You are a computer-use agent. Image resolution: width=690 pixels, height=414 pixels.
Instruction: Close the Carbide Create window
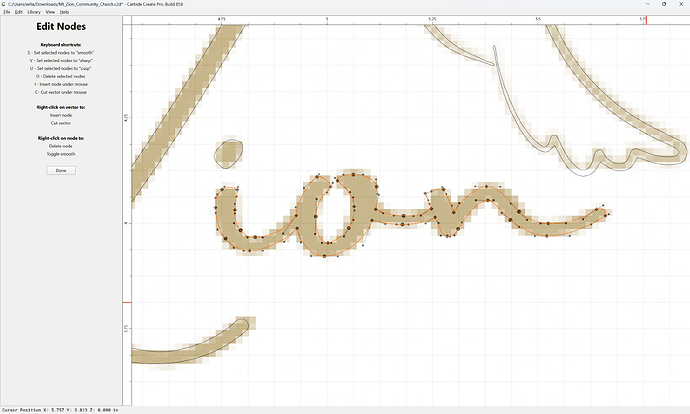[x=681, y=4]
